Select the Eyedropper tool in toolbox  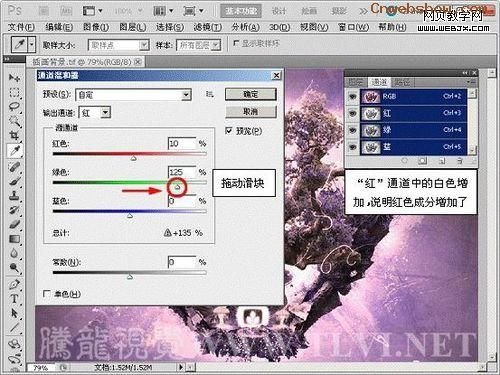pos(14,151)
